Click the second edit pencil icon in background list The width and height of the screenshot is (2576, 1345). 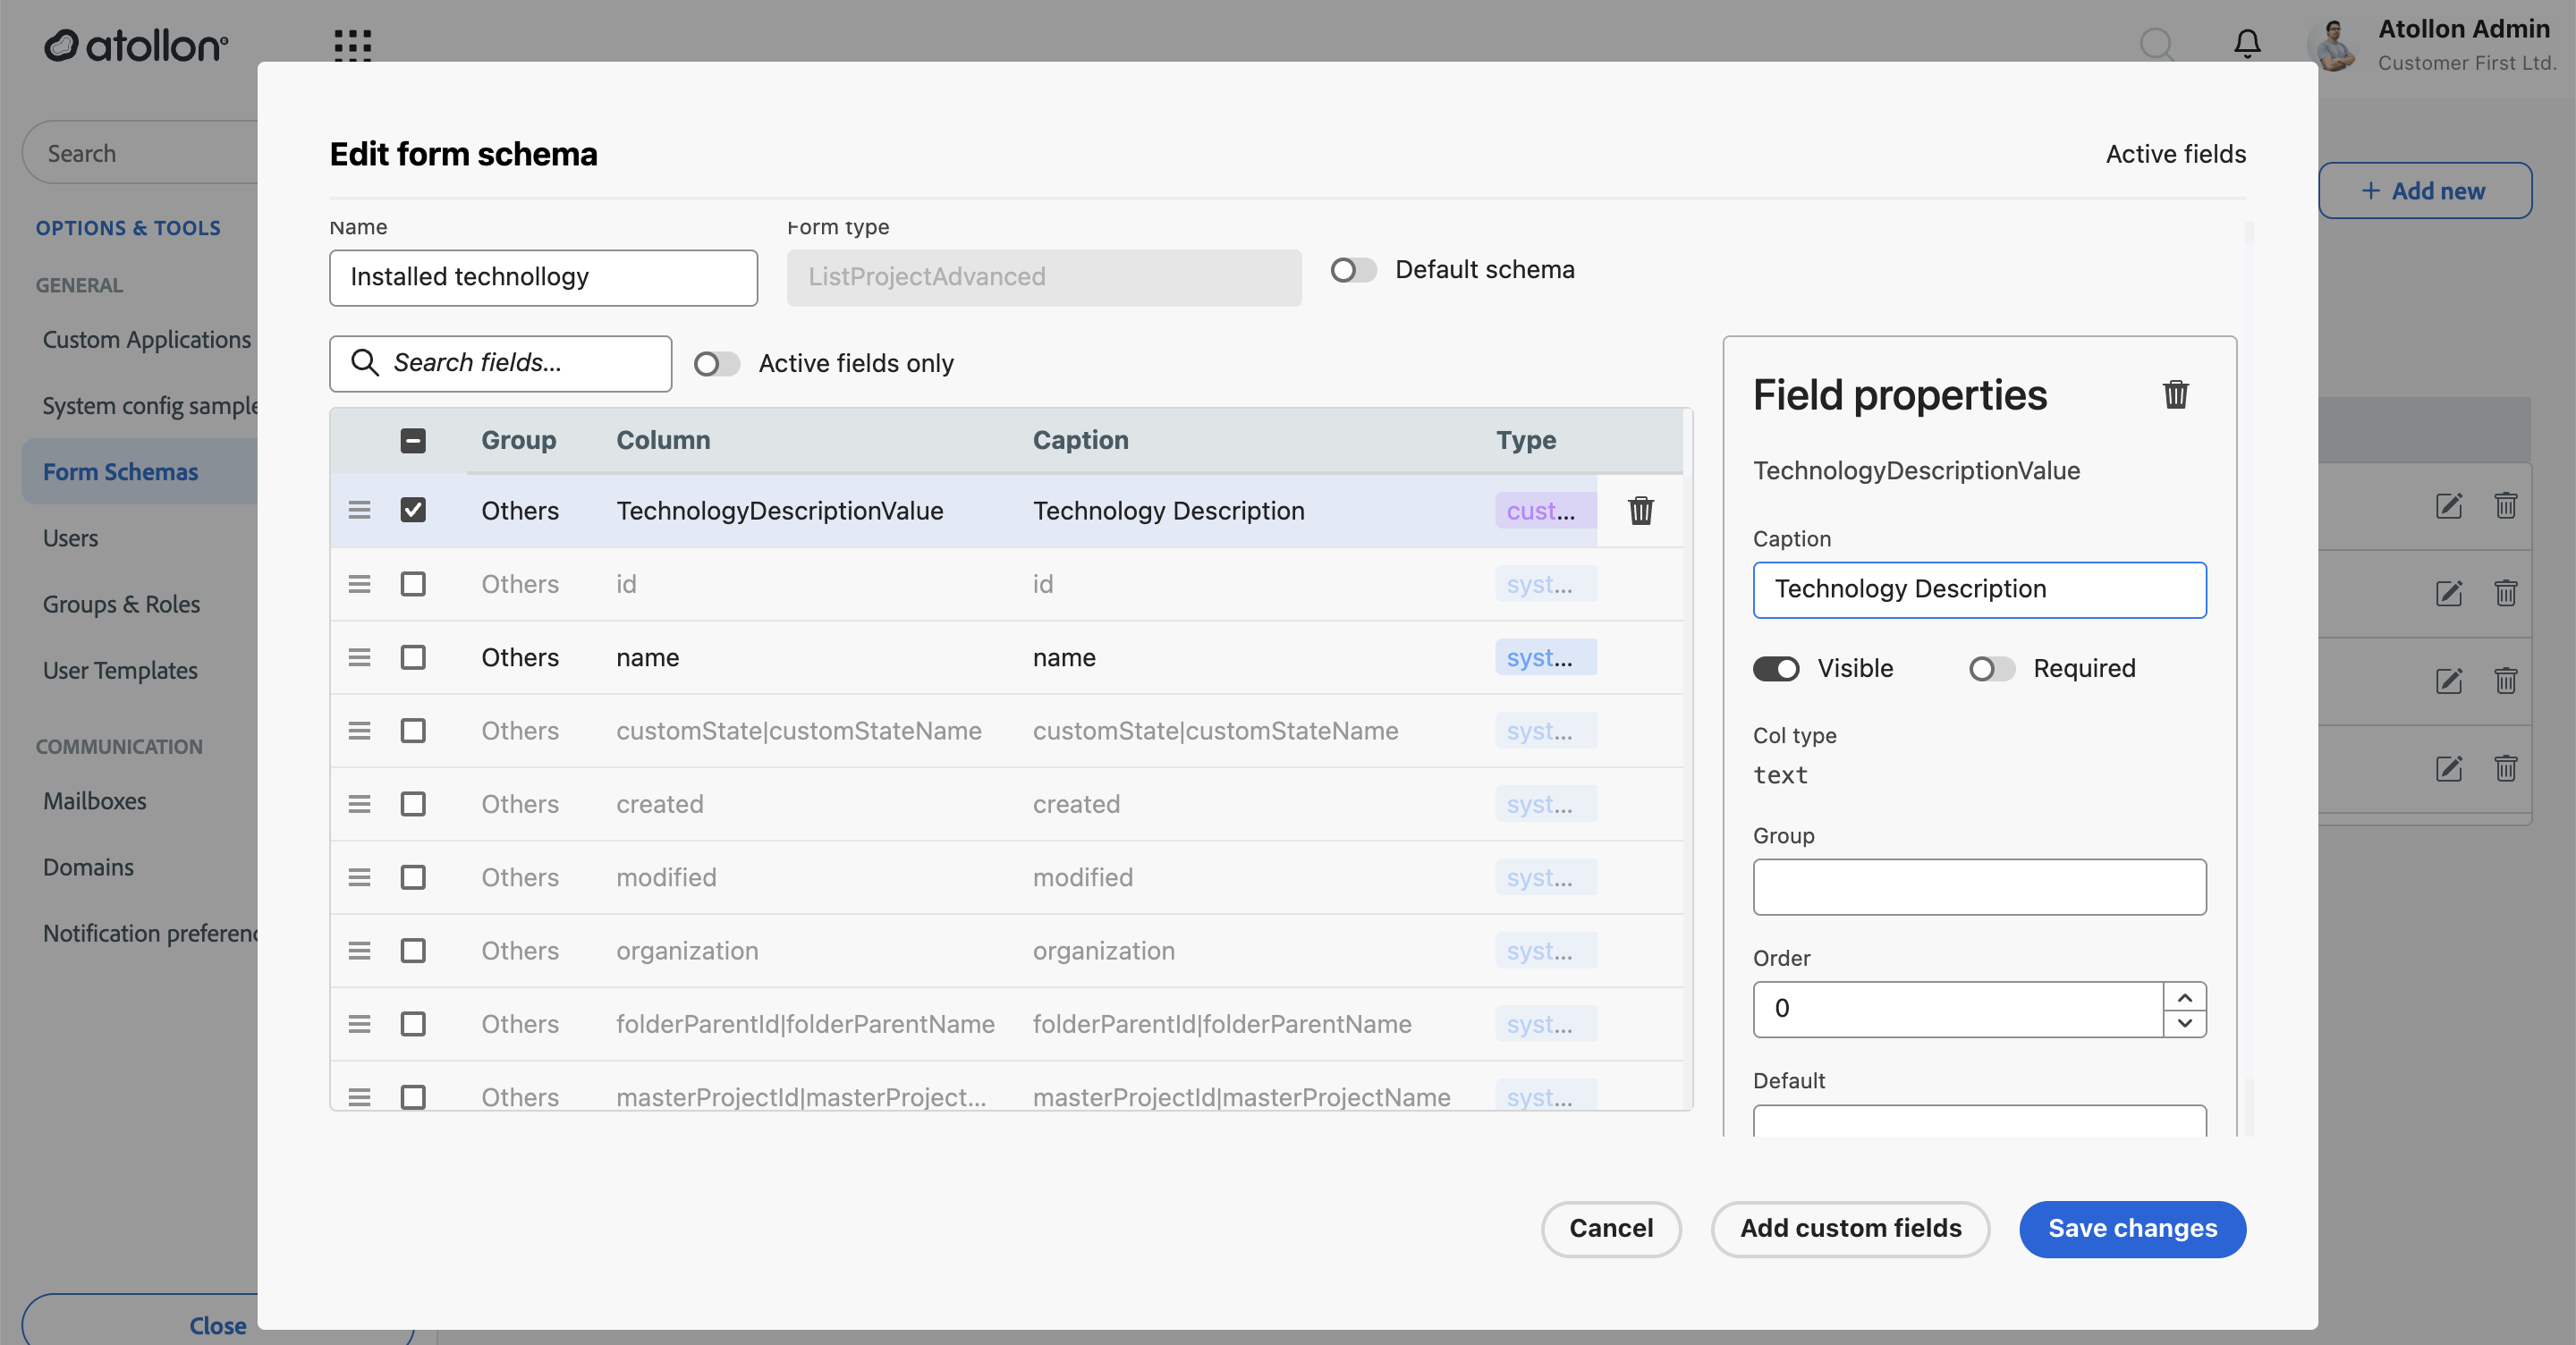[x=2449, y=594]
